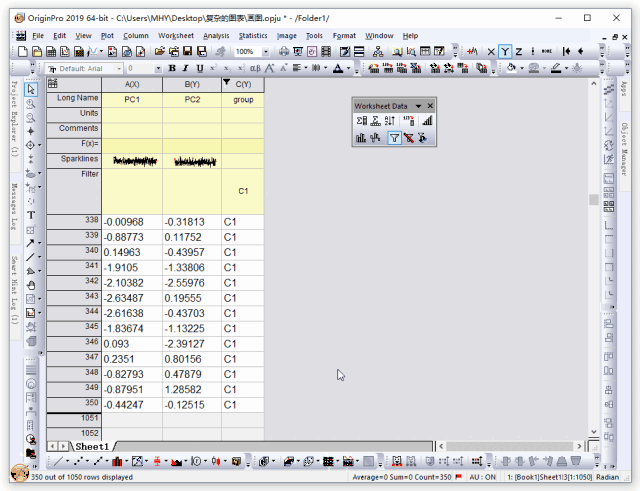
Task: Close the Worksheet Data floating panel
Action: click(430, 106)
